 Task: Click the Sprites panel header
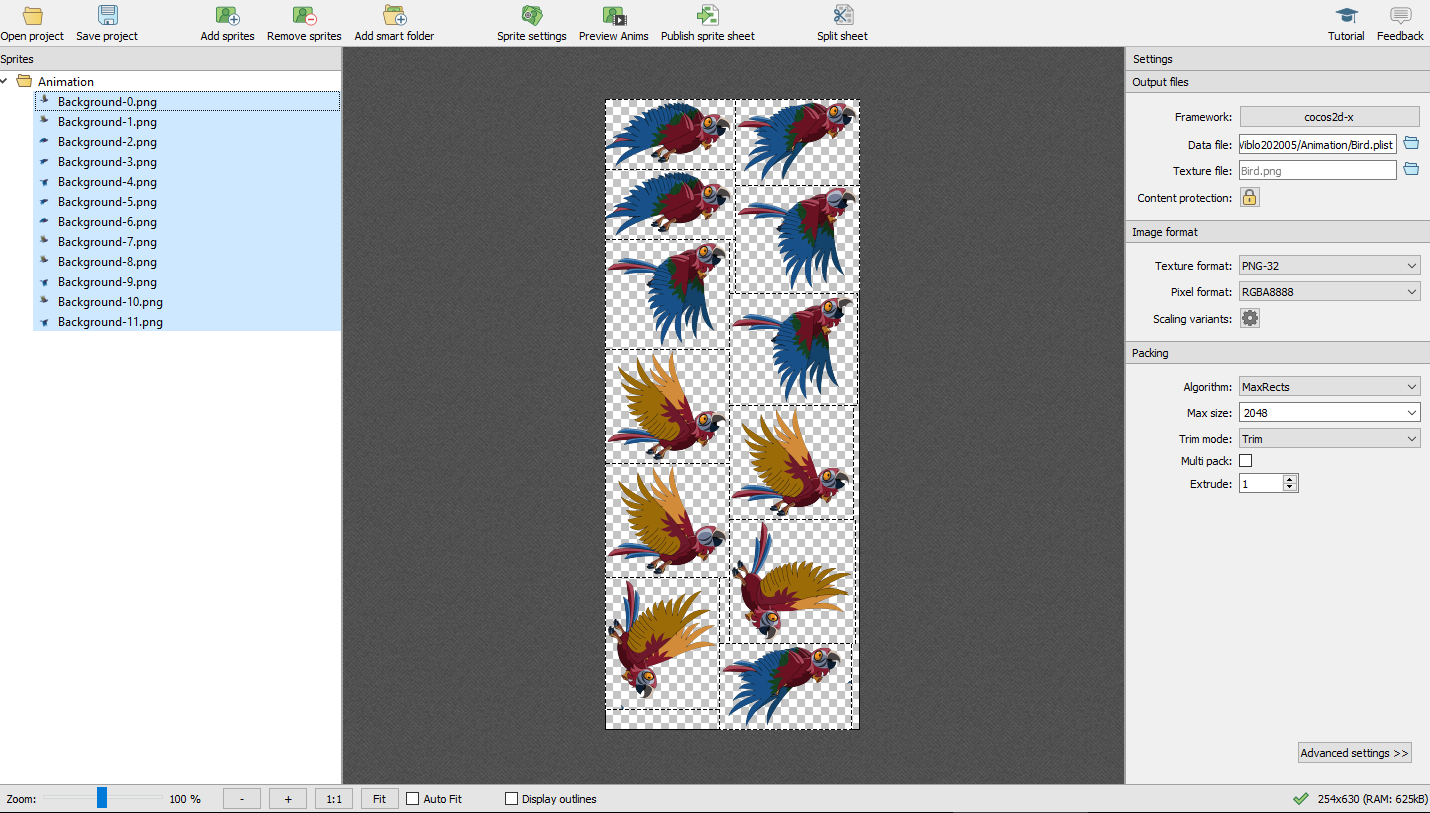pos(171,59)
